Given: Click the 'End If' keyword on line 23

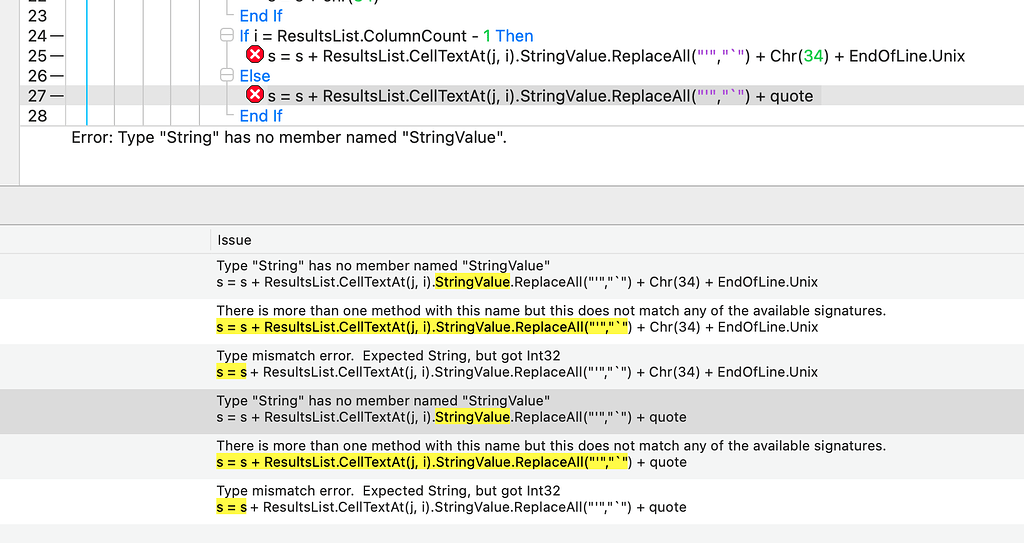Looking at the screenshot, I should point(261,16).
